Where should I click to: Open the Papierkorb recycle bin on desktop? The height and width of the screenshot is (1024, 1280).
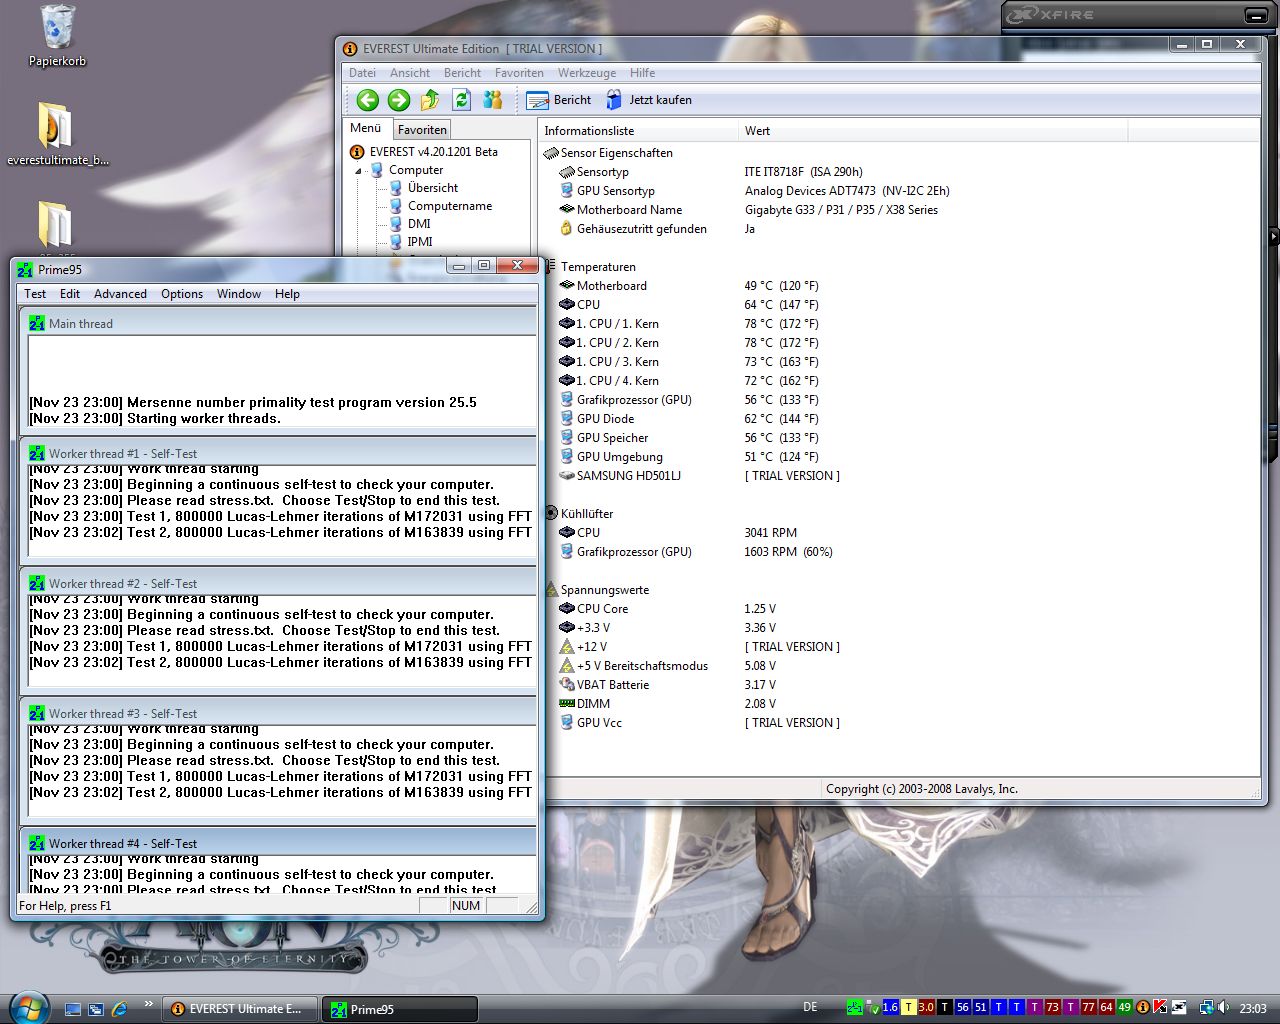coord(57,36)
